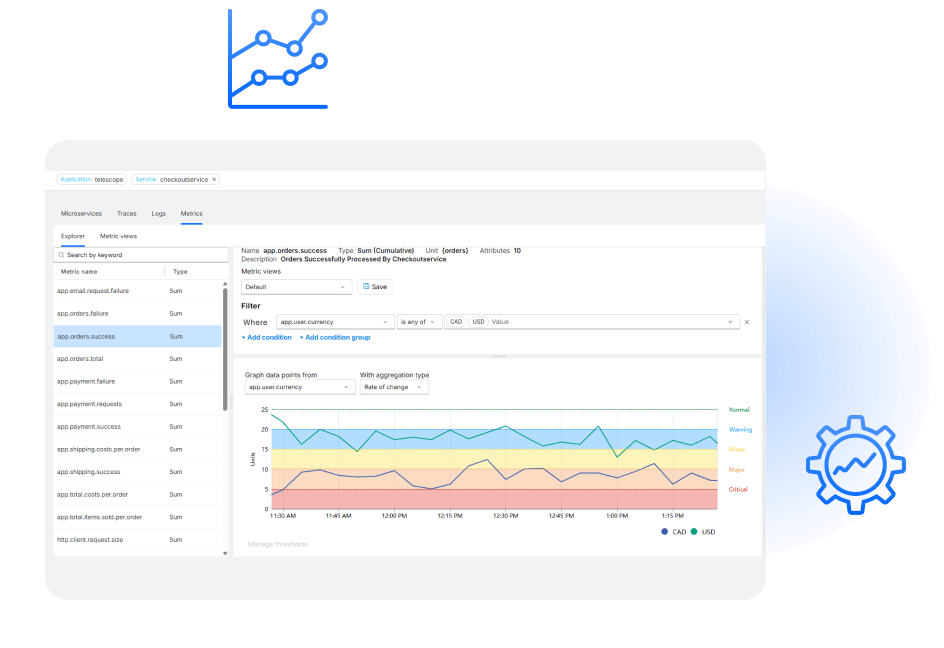This screenshot has width=944, height=648.
Task: Open the Microservices tab
Action: (x=81, y=214)
